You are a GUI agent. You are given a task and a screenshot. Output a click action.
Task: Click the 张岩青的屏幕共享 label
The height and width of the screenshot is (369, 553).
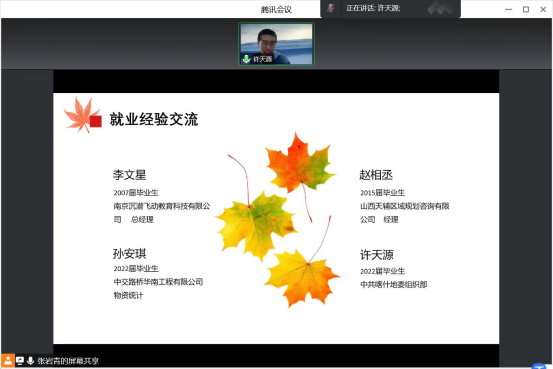click(68, 361)
